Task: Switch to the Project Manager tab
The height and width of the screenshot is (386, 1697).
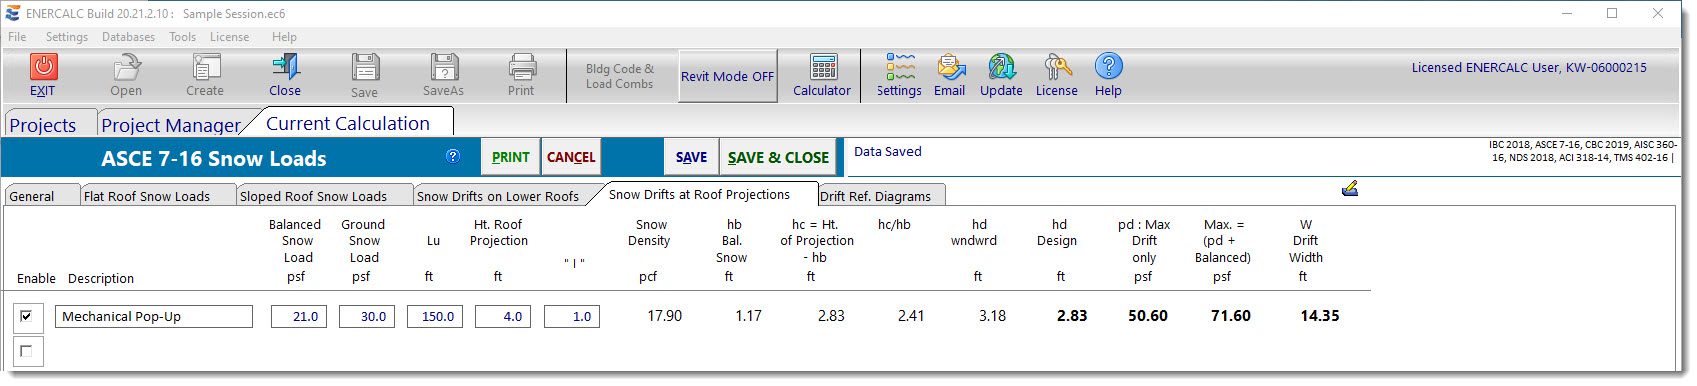Action: 171,124
